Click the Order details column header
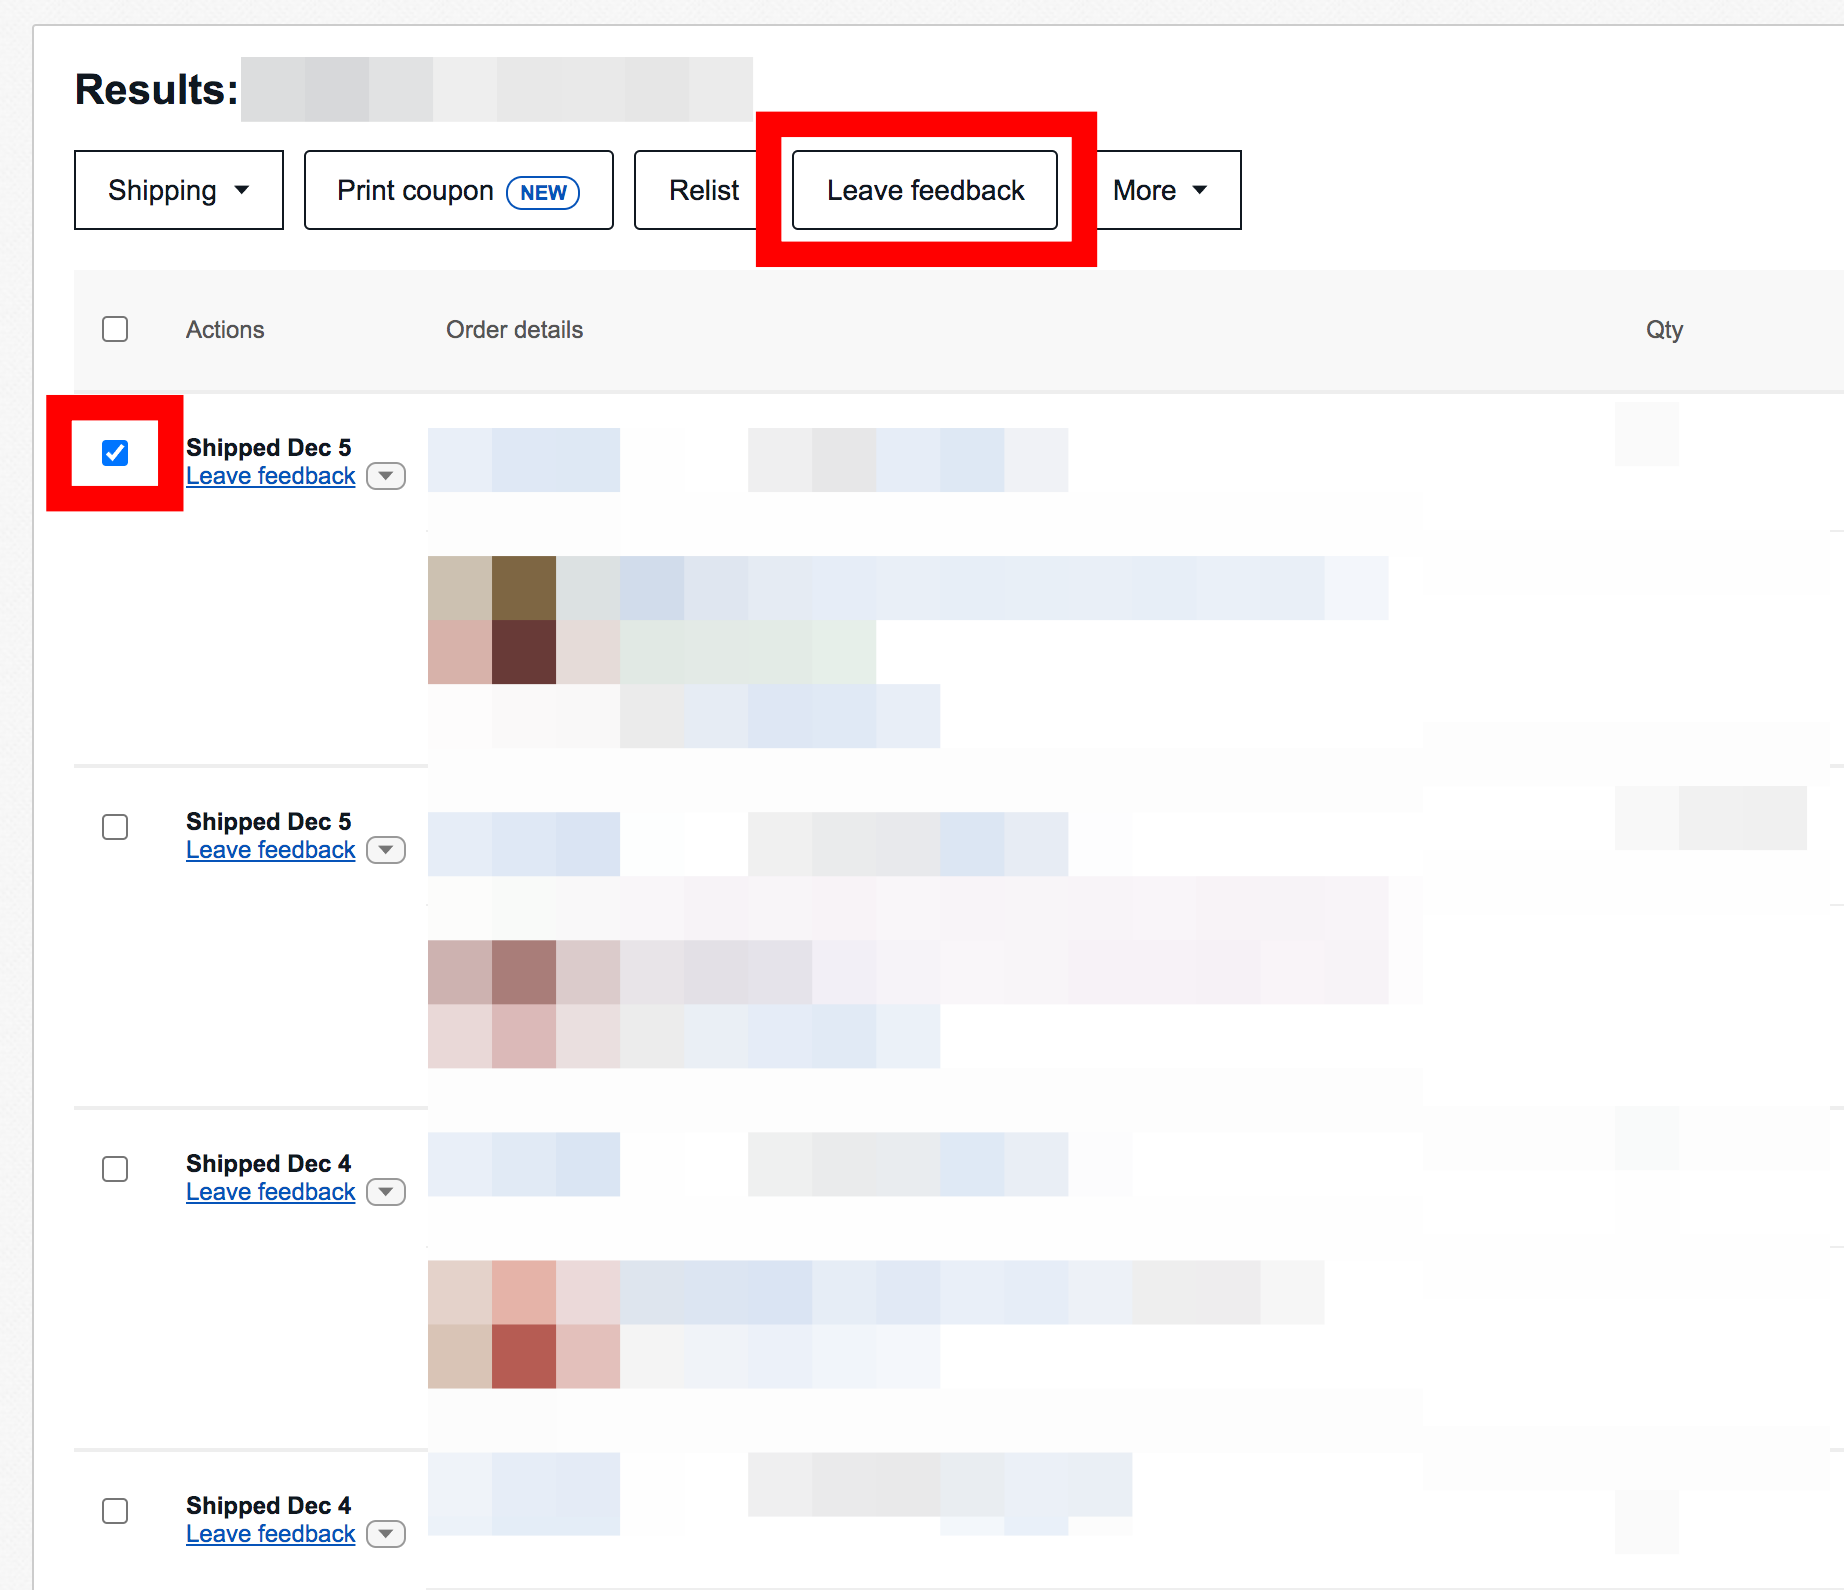The width and height of the screenshot is (1844, 1590). coord(514,330)
